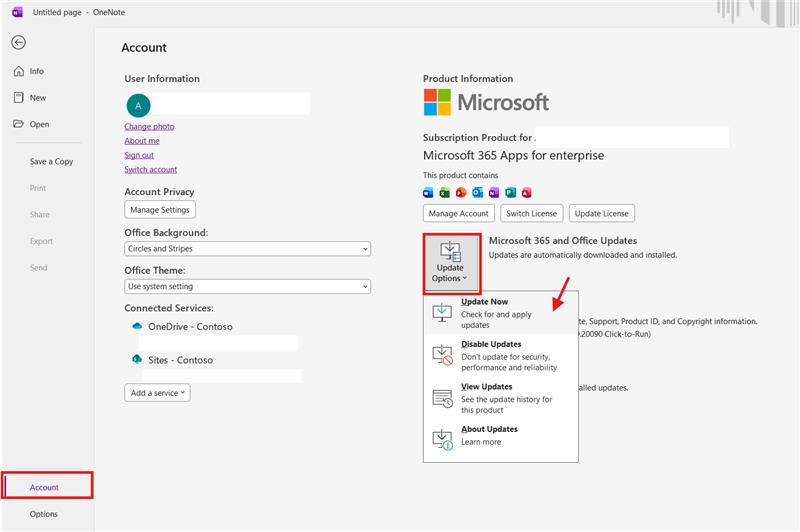800x532 pixels.
Task: Click the Sign out link
Action: [x=139, y=155]
